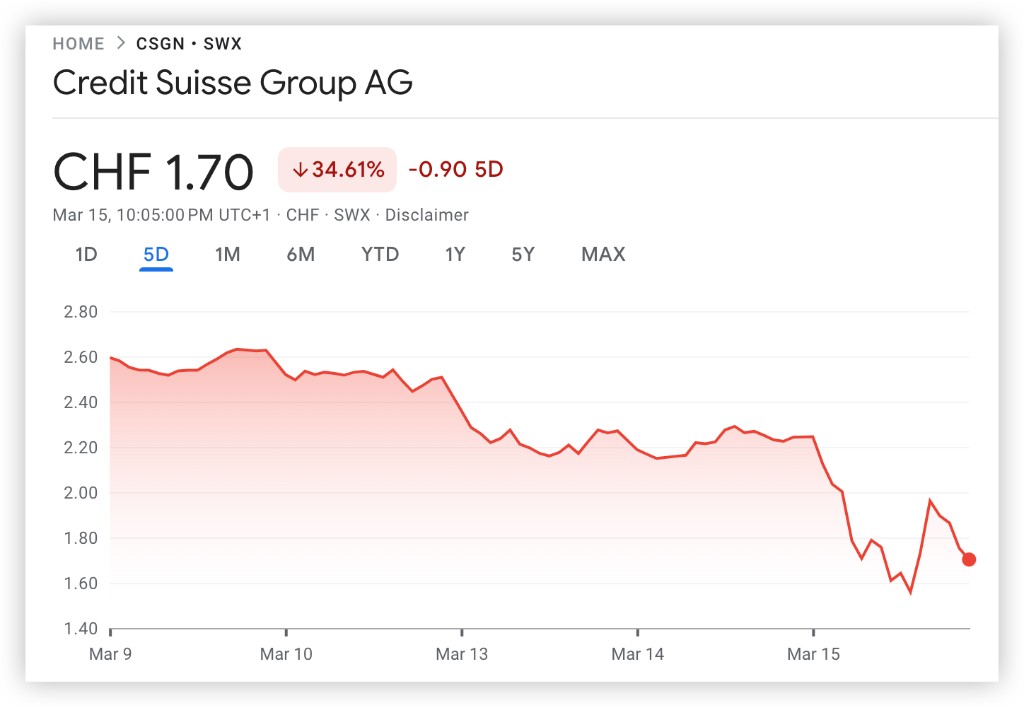Select the 5D time range tab
1024x707 pixels.
156,255
